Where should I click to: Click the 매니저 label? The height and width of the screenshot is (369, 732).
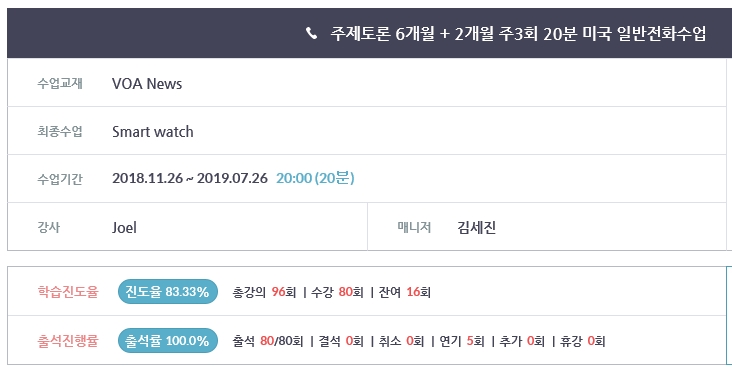414,227
